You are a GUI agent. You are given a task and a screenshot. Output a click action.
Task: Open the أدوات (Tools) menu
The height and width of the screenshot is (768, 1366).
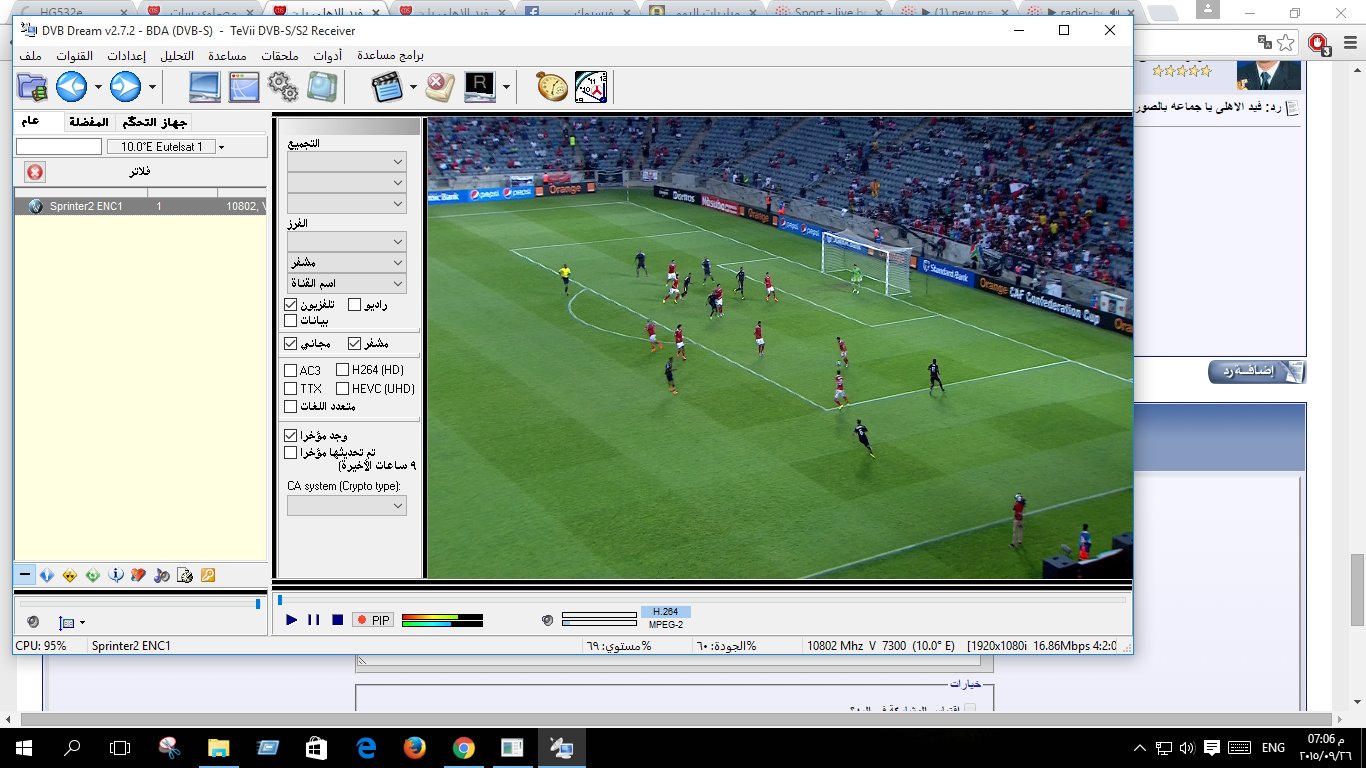(328, 55)
